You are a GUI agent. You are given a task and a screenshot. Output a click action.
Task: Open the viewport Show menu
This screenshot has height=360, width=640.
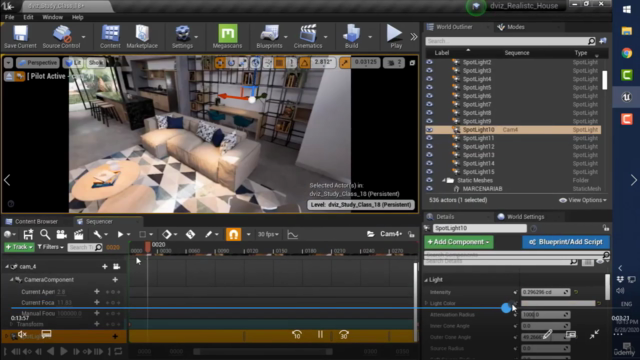(x=96, y=62)
